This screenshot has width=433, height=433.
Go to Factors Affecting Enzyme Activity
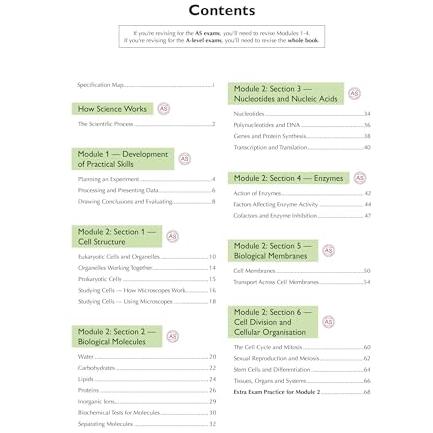tap(302, 204)
